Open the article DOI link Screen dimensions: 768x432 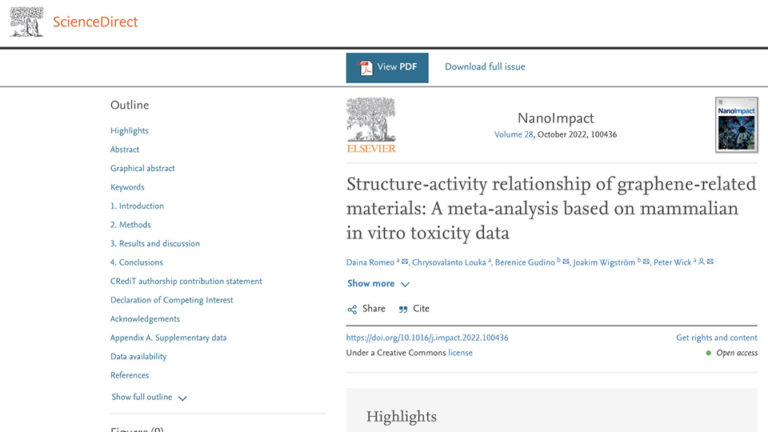click(427, 337)
